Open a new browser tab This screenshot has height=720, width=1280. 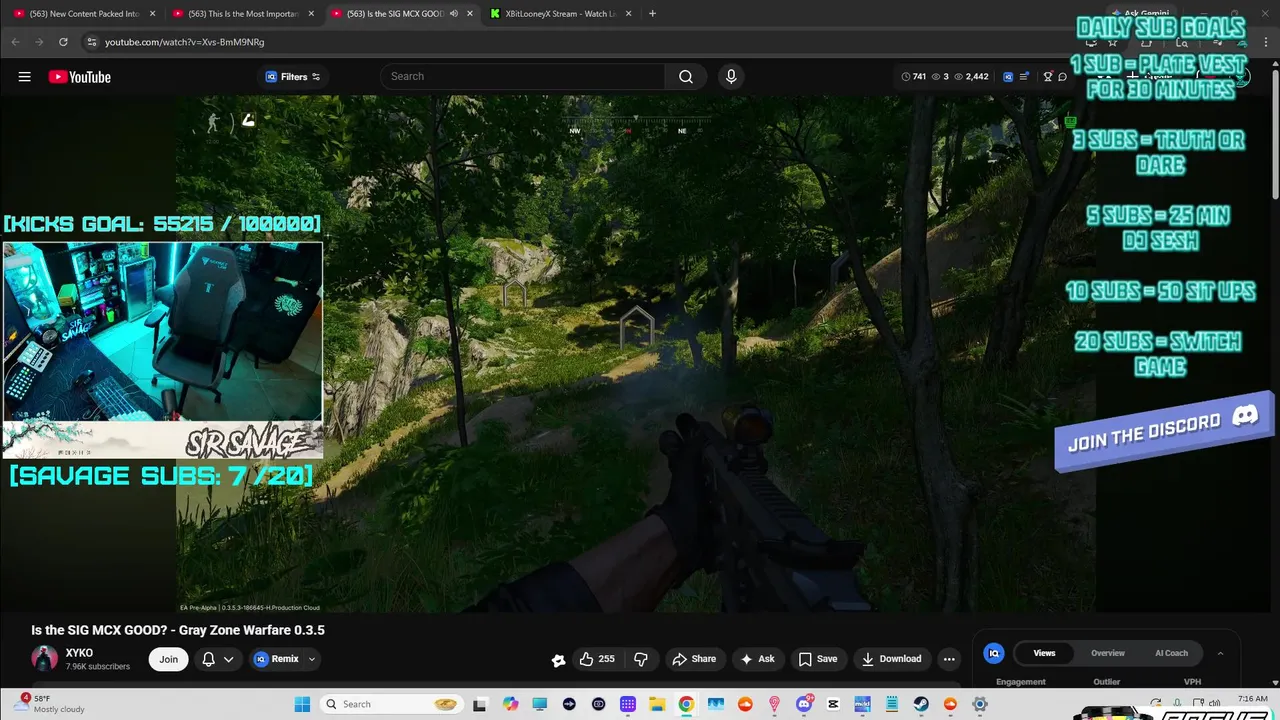(x=652, y=14)
